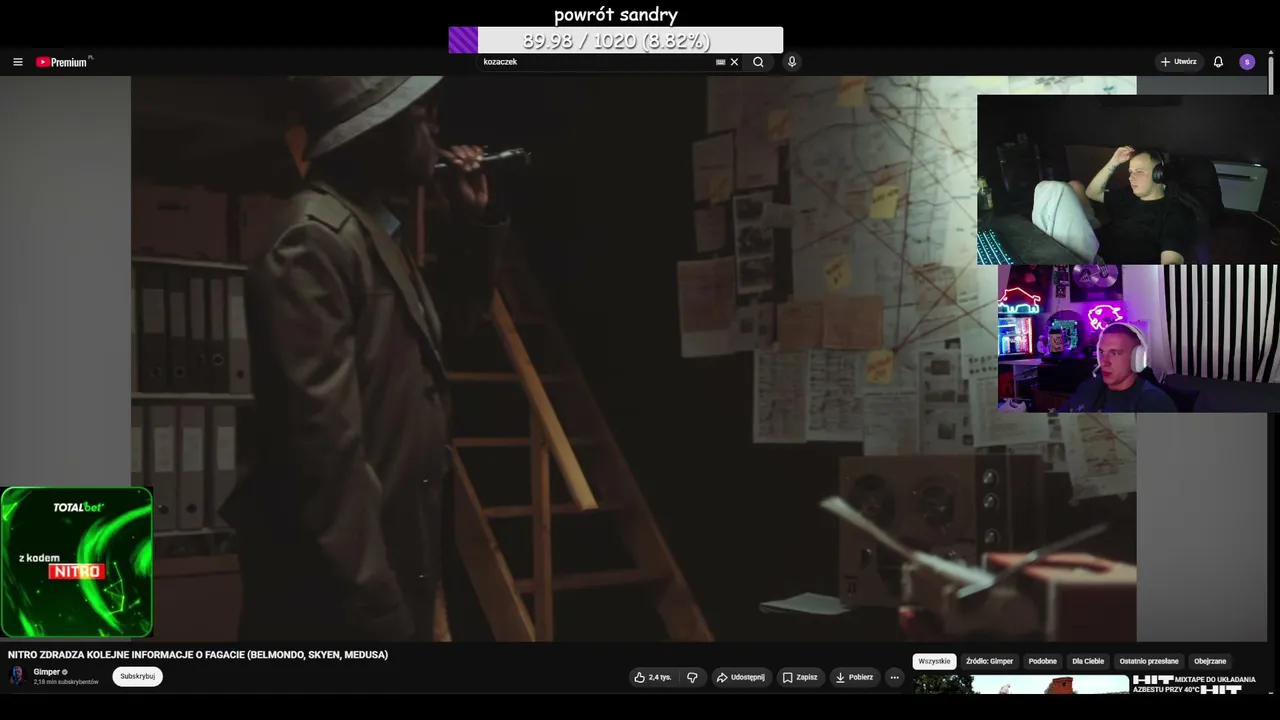Open the more actions three-dot menu

pos(895,677)
